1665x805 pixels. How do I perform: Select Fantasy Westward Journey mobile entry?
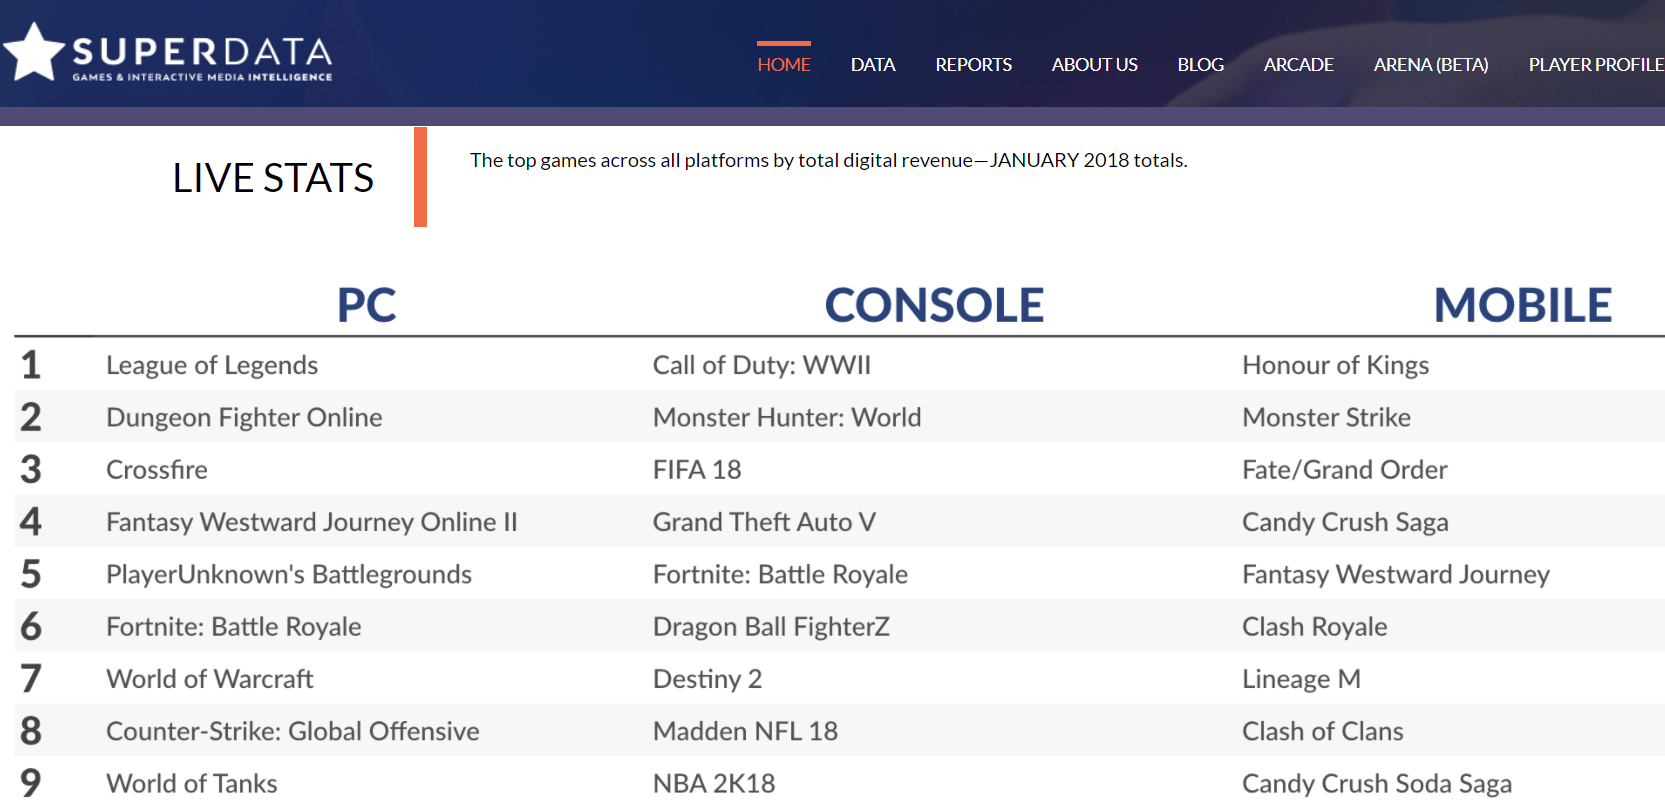pyautogui.click(x=1396, y=574)
